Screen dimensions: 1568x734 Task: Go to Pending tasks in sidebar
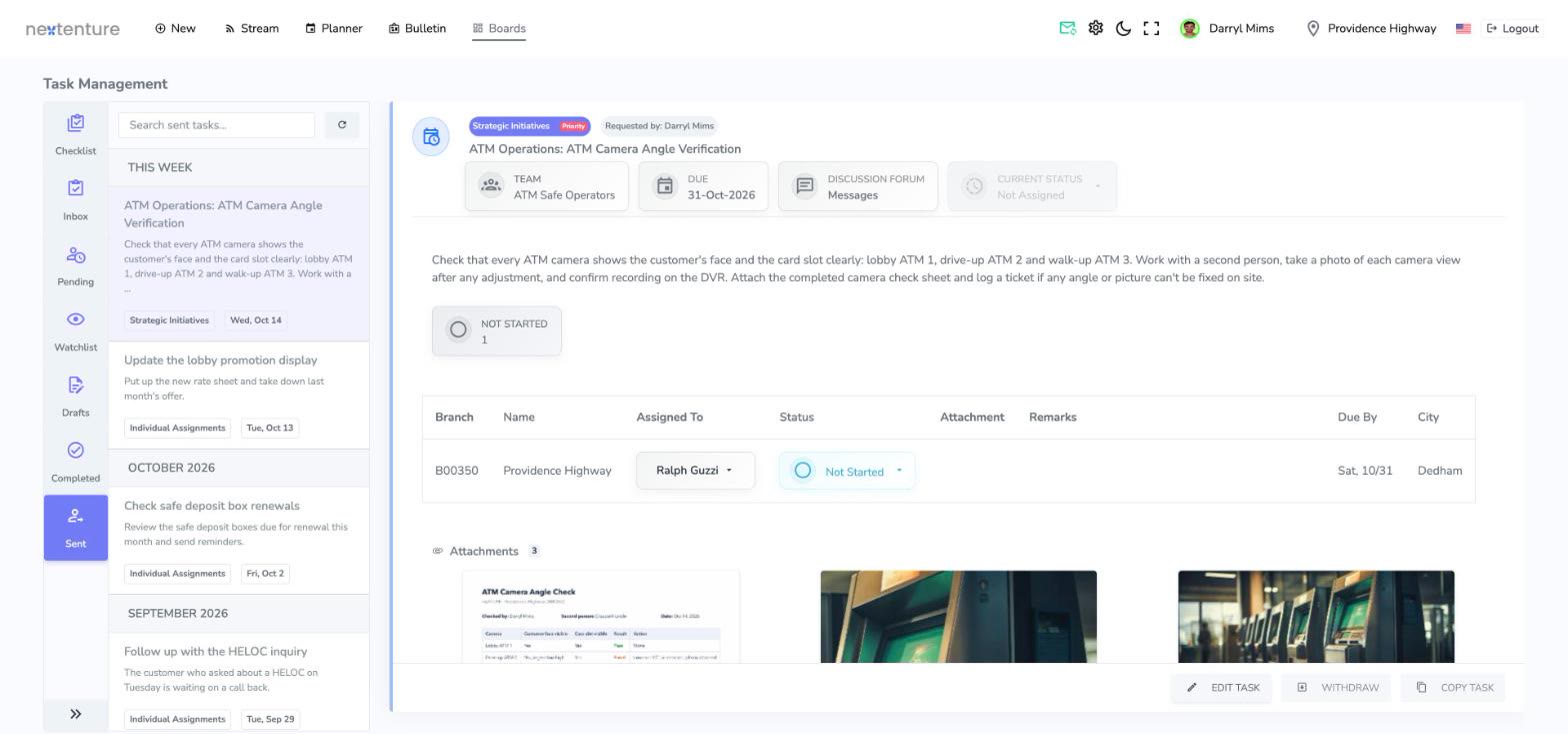[x=76, y=266]
